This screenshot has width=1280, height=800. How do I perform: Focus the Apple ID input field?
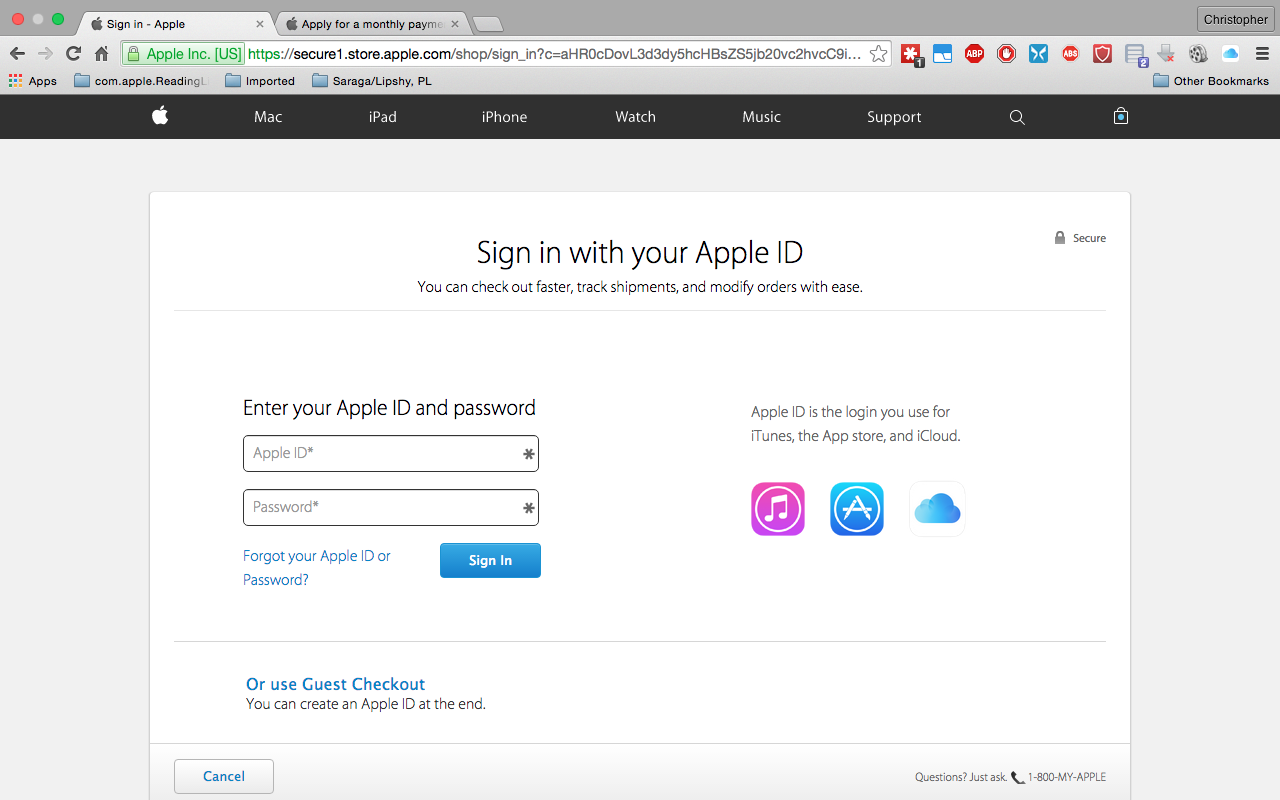[391, 453]
